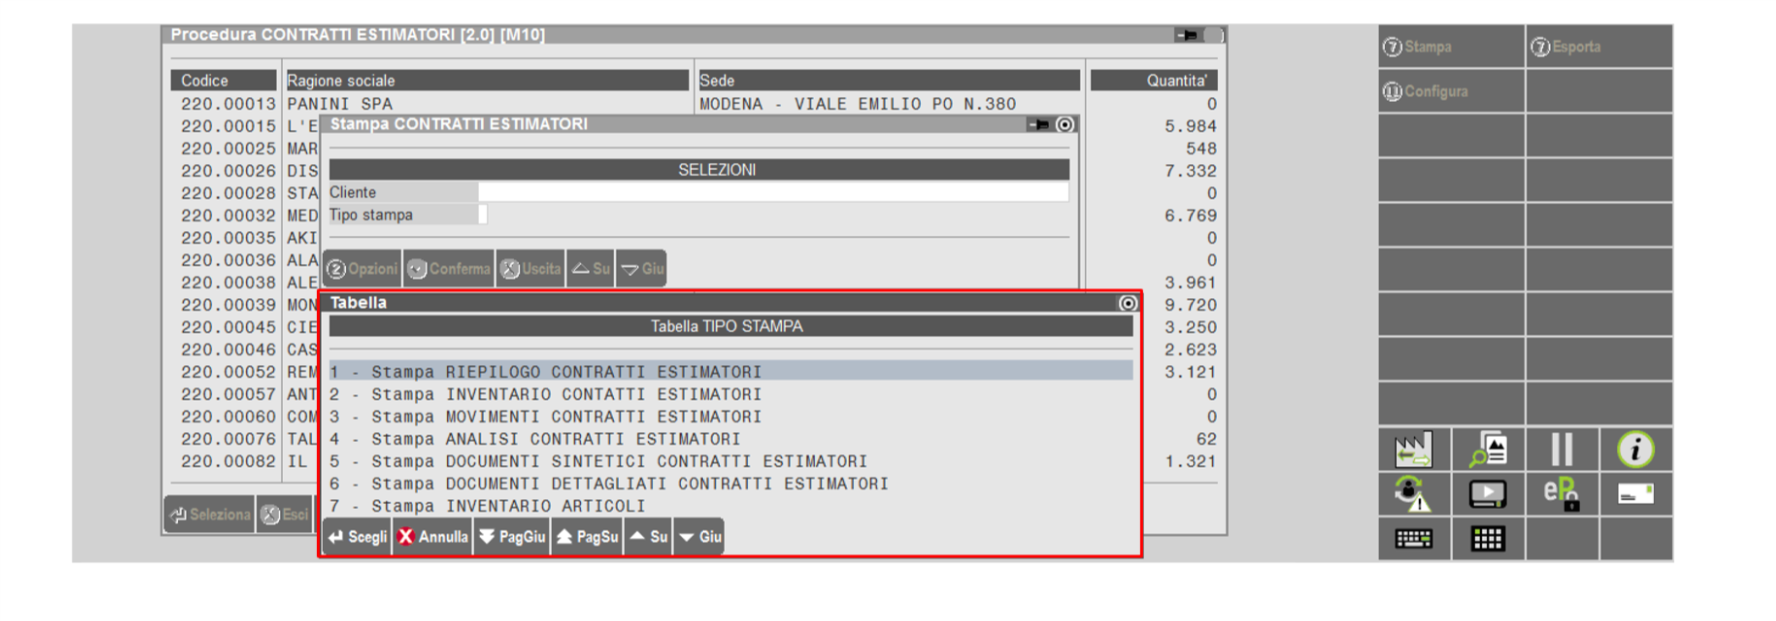Click the user warning refresh icon

tap(1413, 494)
